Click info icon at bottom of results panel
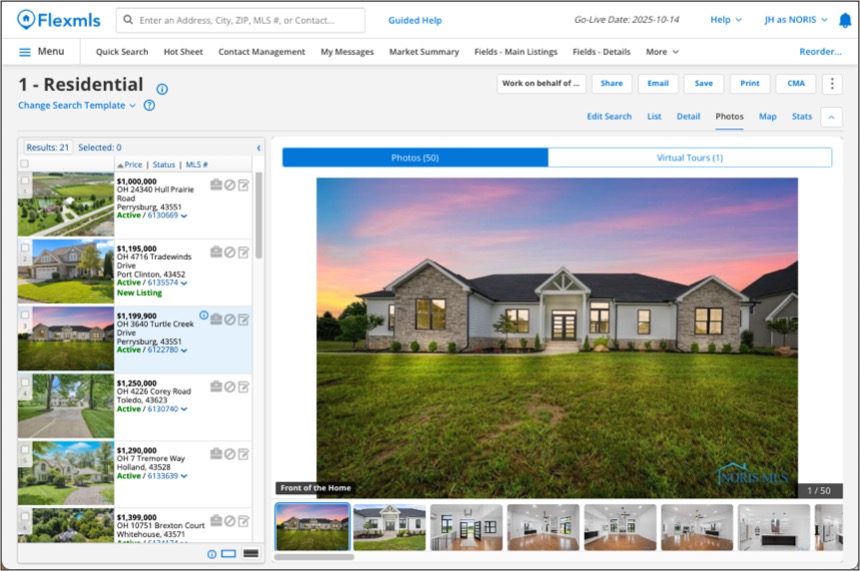Viewport: 860px width, 571px height. coord(212,554)
